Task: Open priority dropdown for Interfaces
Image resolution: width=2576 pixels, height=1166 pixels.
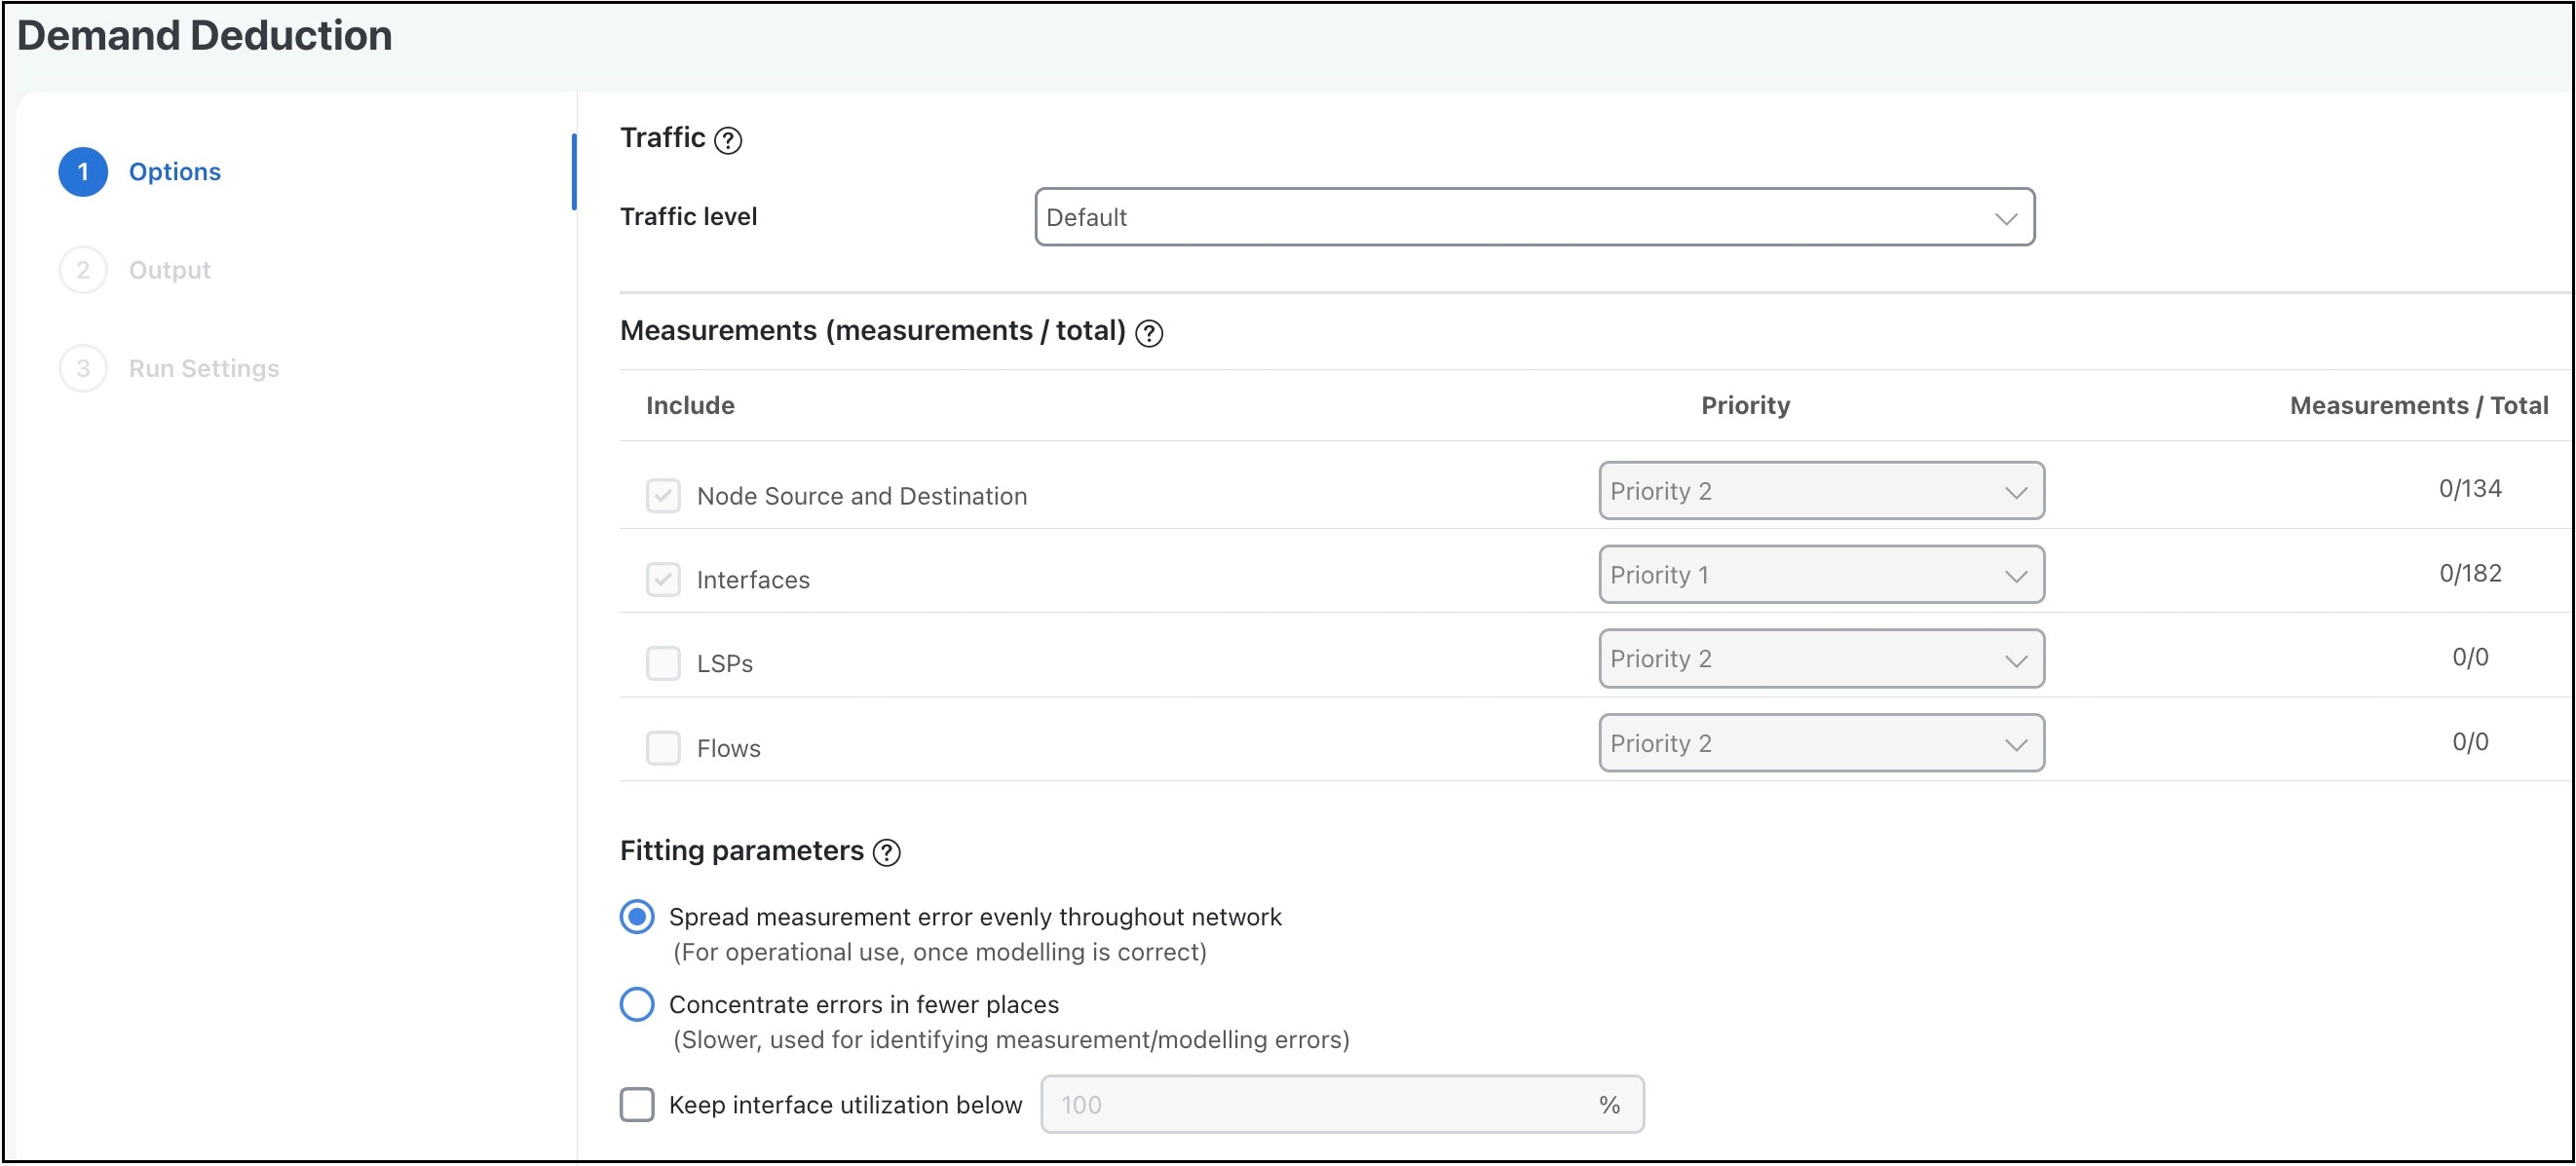Action: point(1821,575)
